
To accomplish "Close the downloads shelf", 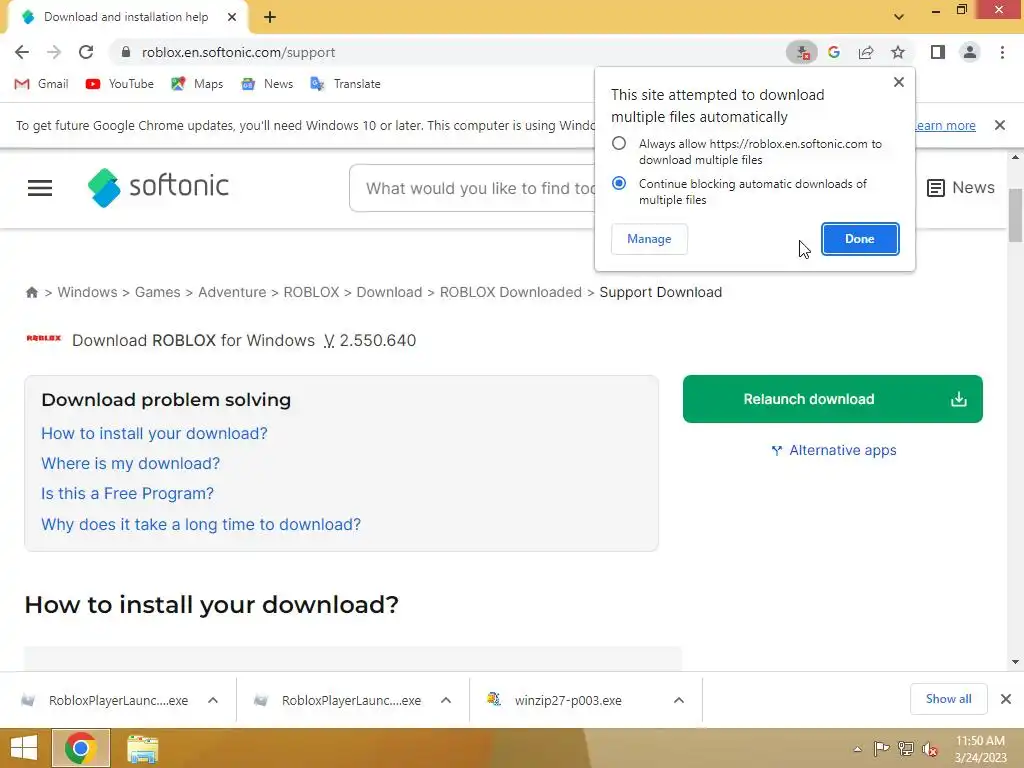I will [x=1006, y=699].
